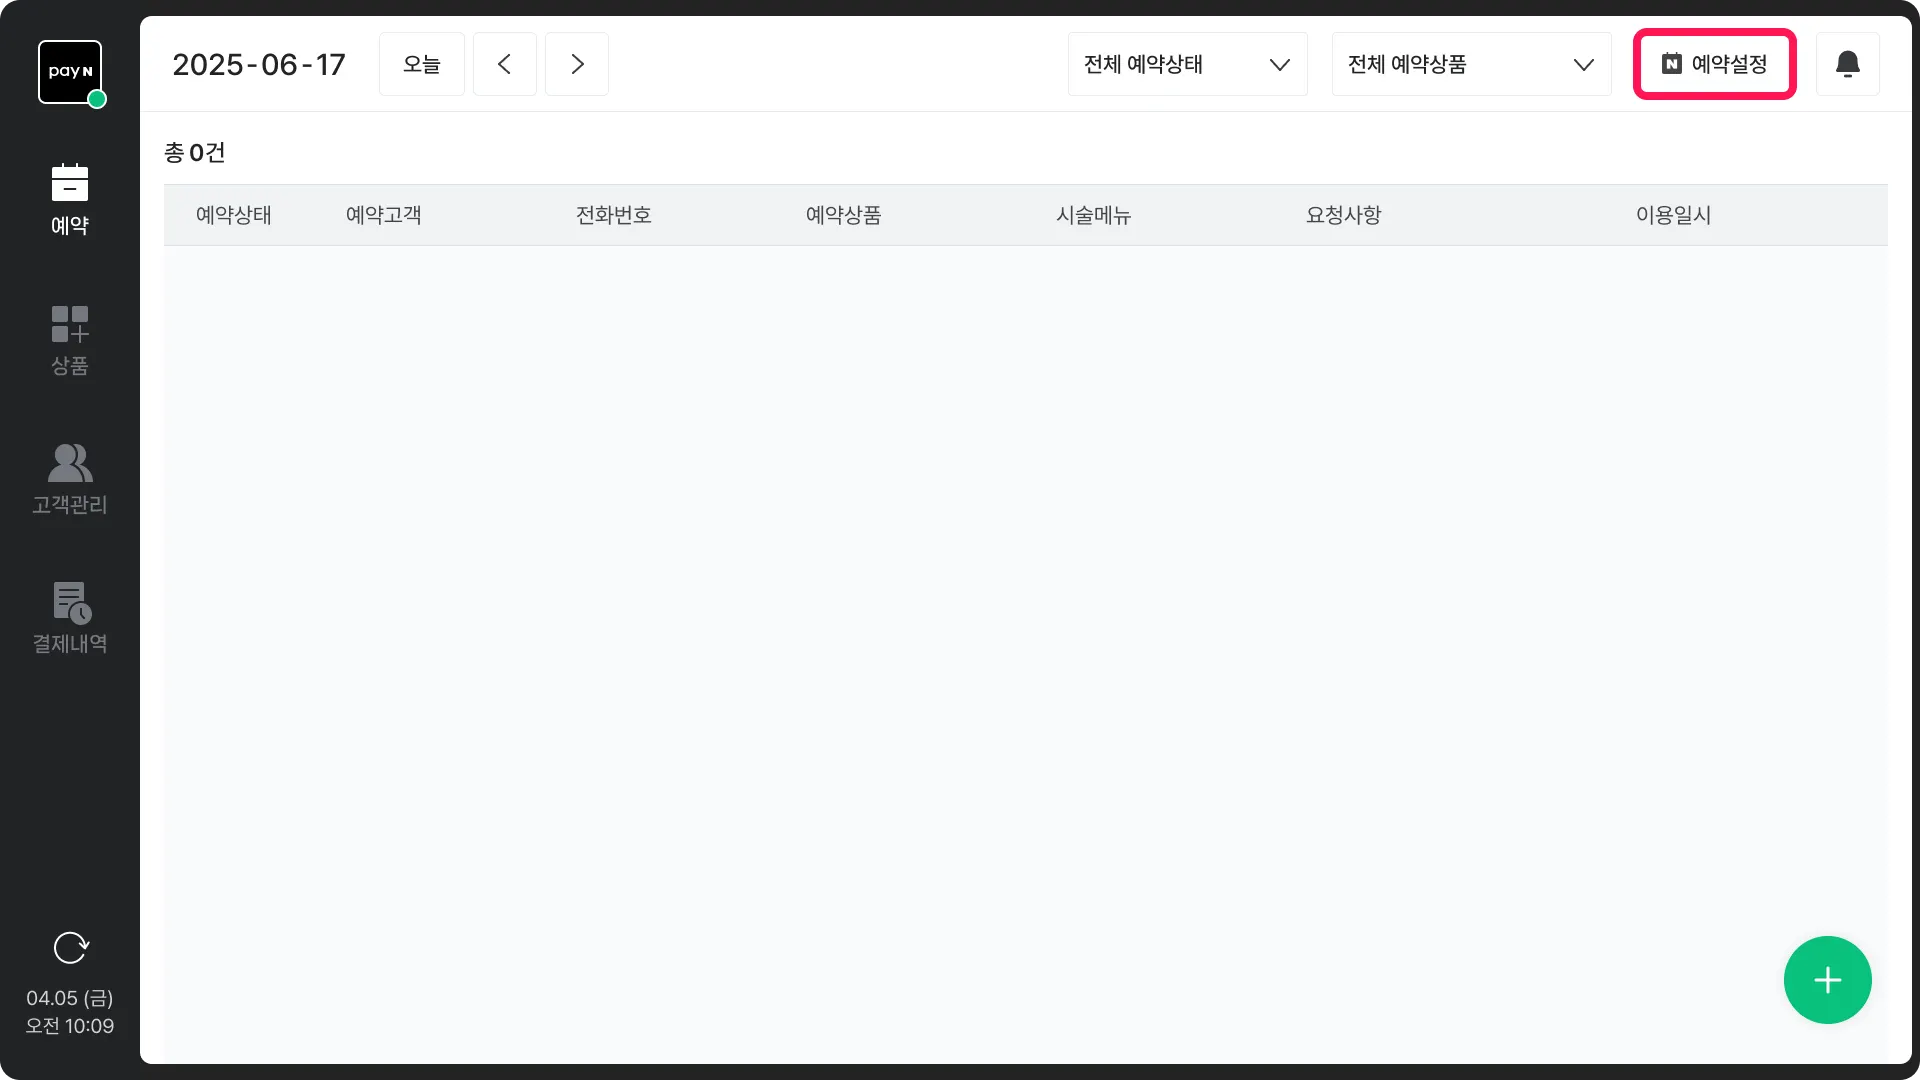Click the green plus add button
1920x1080 pixels.
(x=1827, y=979)
